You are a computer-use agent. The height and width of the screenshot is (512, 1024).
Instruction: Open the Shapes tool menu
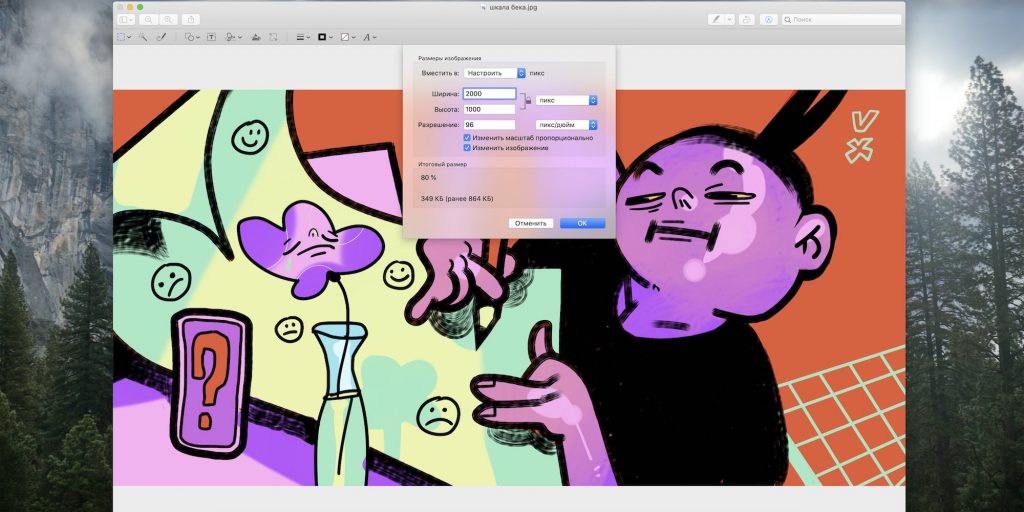coord(191,36)
